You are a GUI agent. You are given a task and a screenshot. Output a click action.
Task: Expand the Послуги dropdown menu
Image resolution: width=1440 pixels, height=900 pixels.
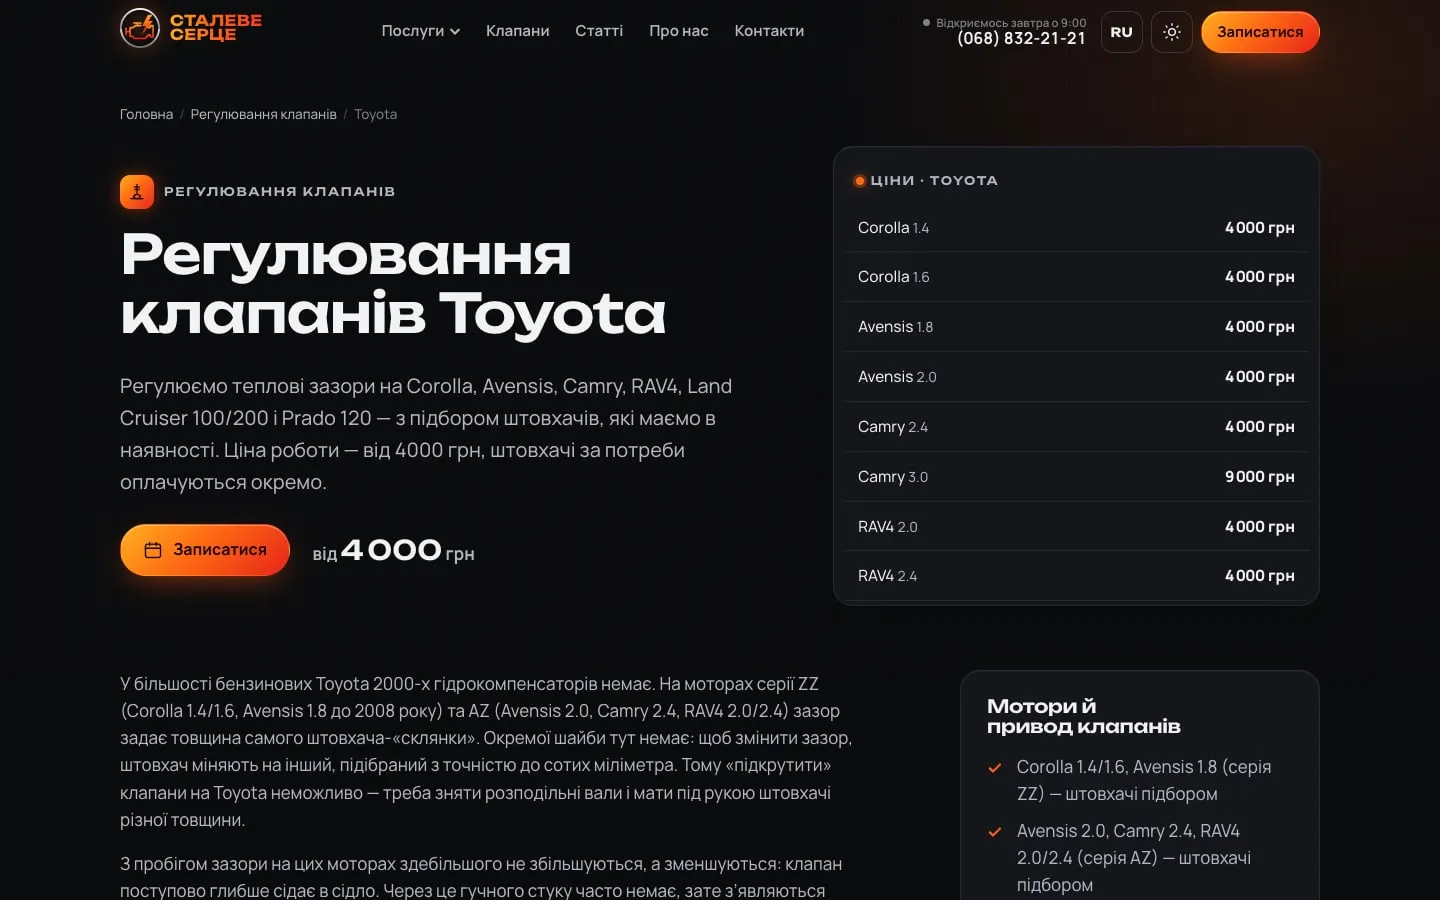click(x=421, y=31)
